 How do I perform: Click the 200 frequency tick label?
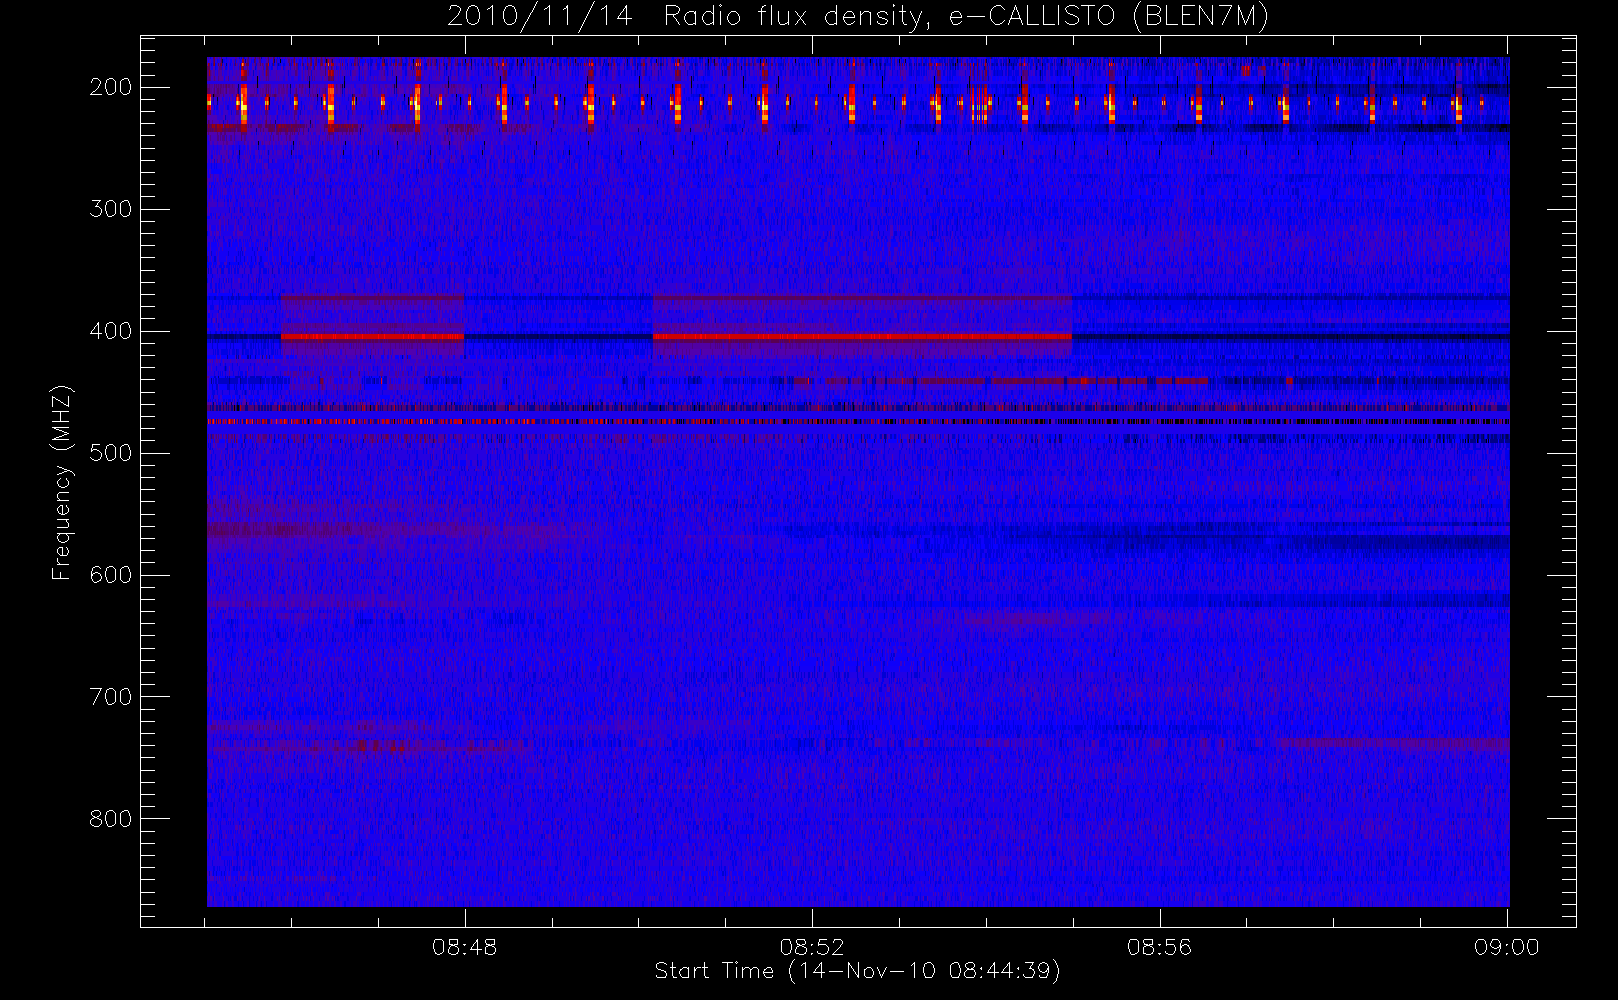110,87
